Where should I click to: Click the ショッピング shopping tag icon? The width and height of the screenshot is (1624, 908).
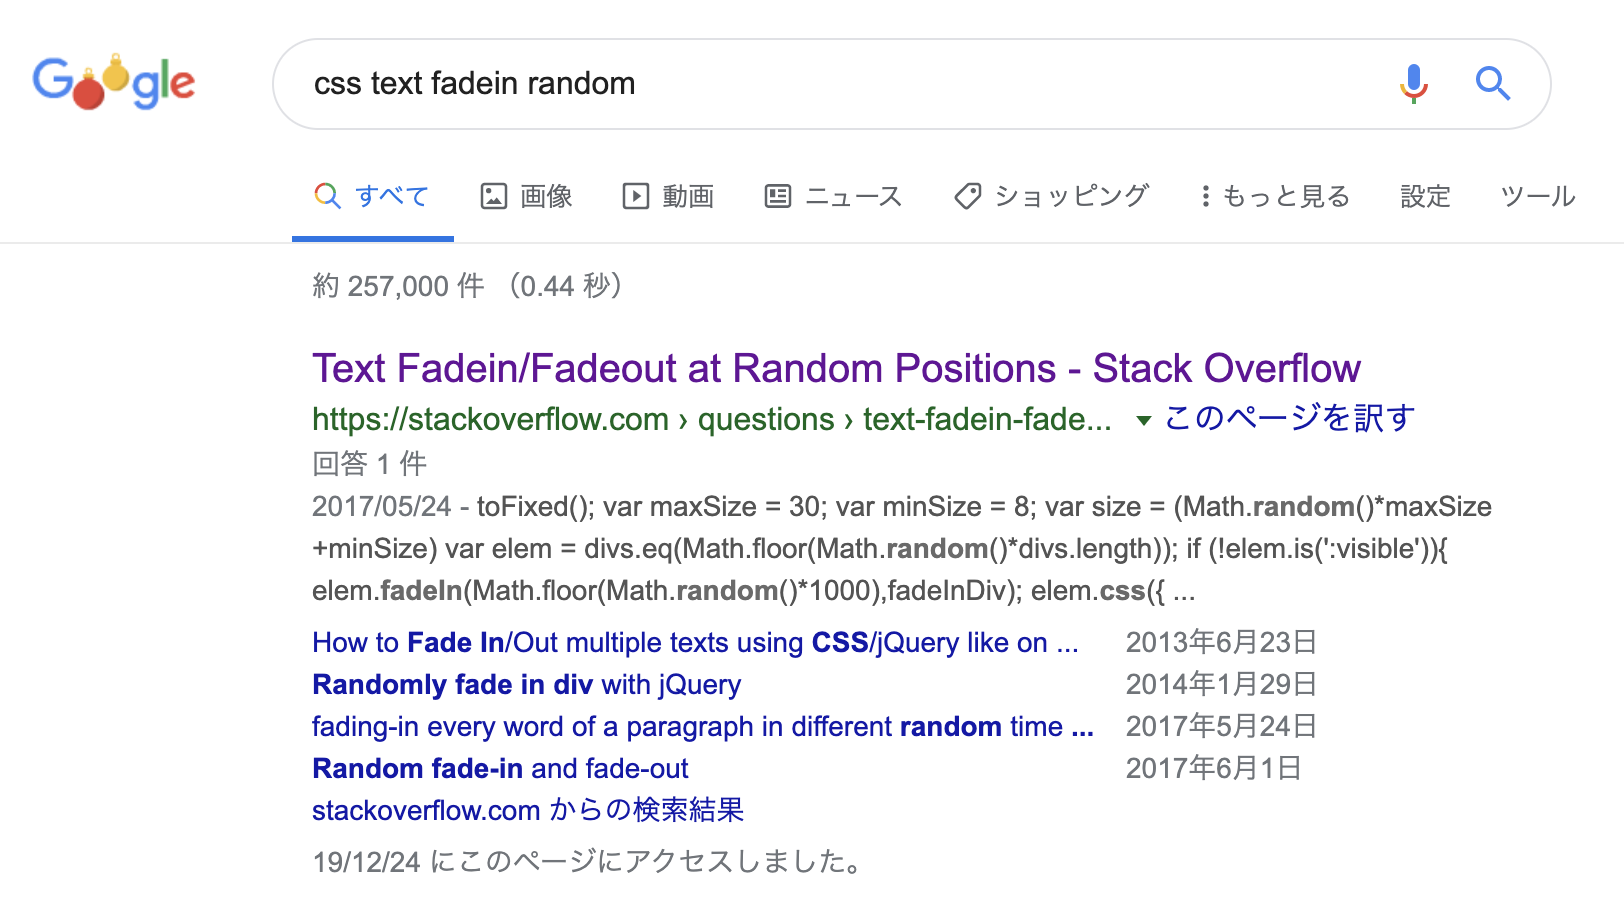click(967, 196)
